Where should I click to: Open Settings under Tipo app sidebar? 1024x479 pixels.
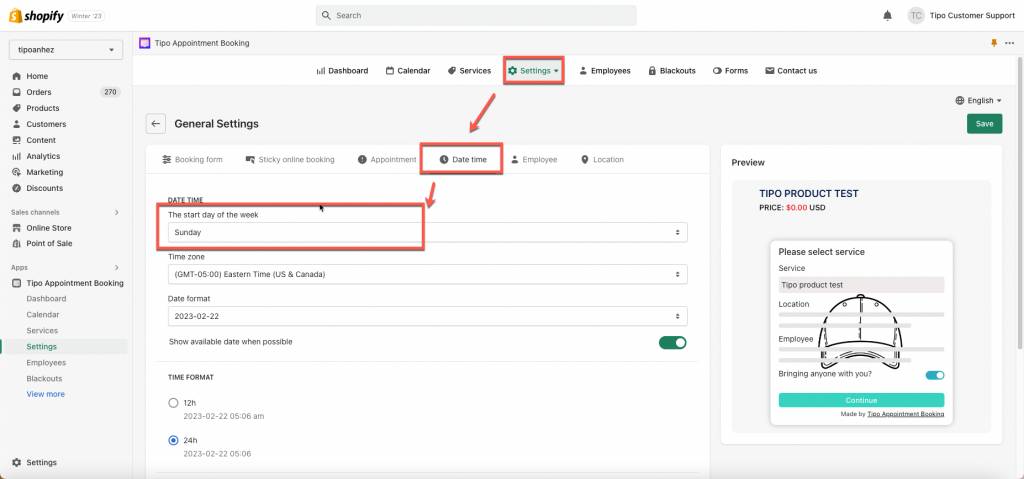[41, 347]
